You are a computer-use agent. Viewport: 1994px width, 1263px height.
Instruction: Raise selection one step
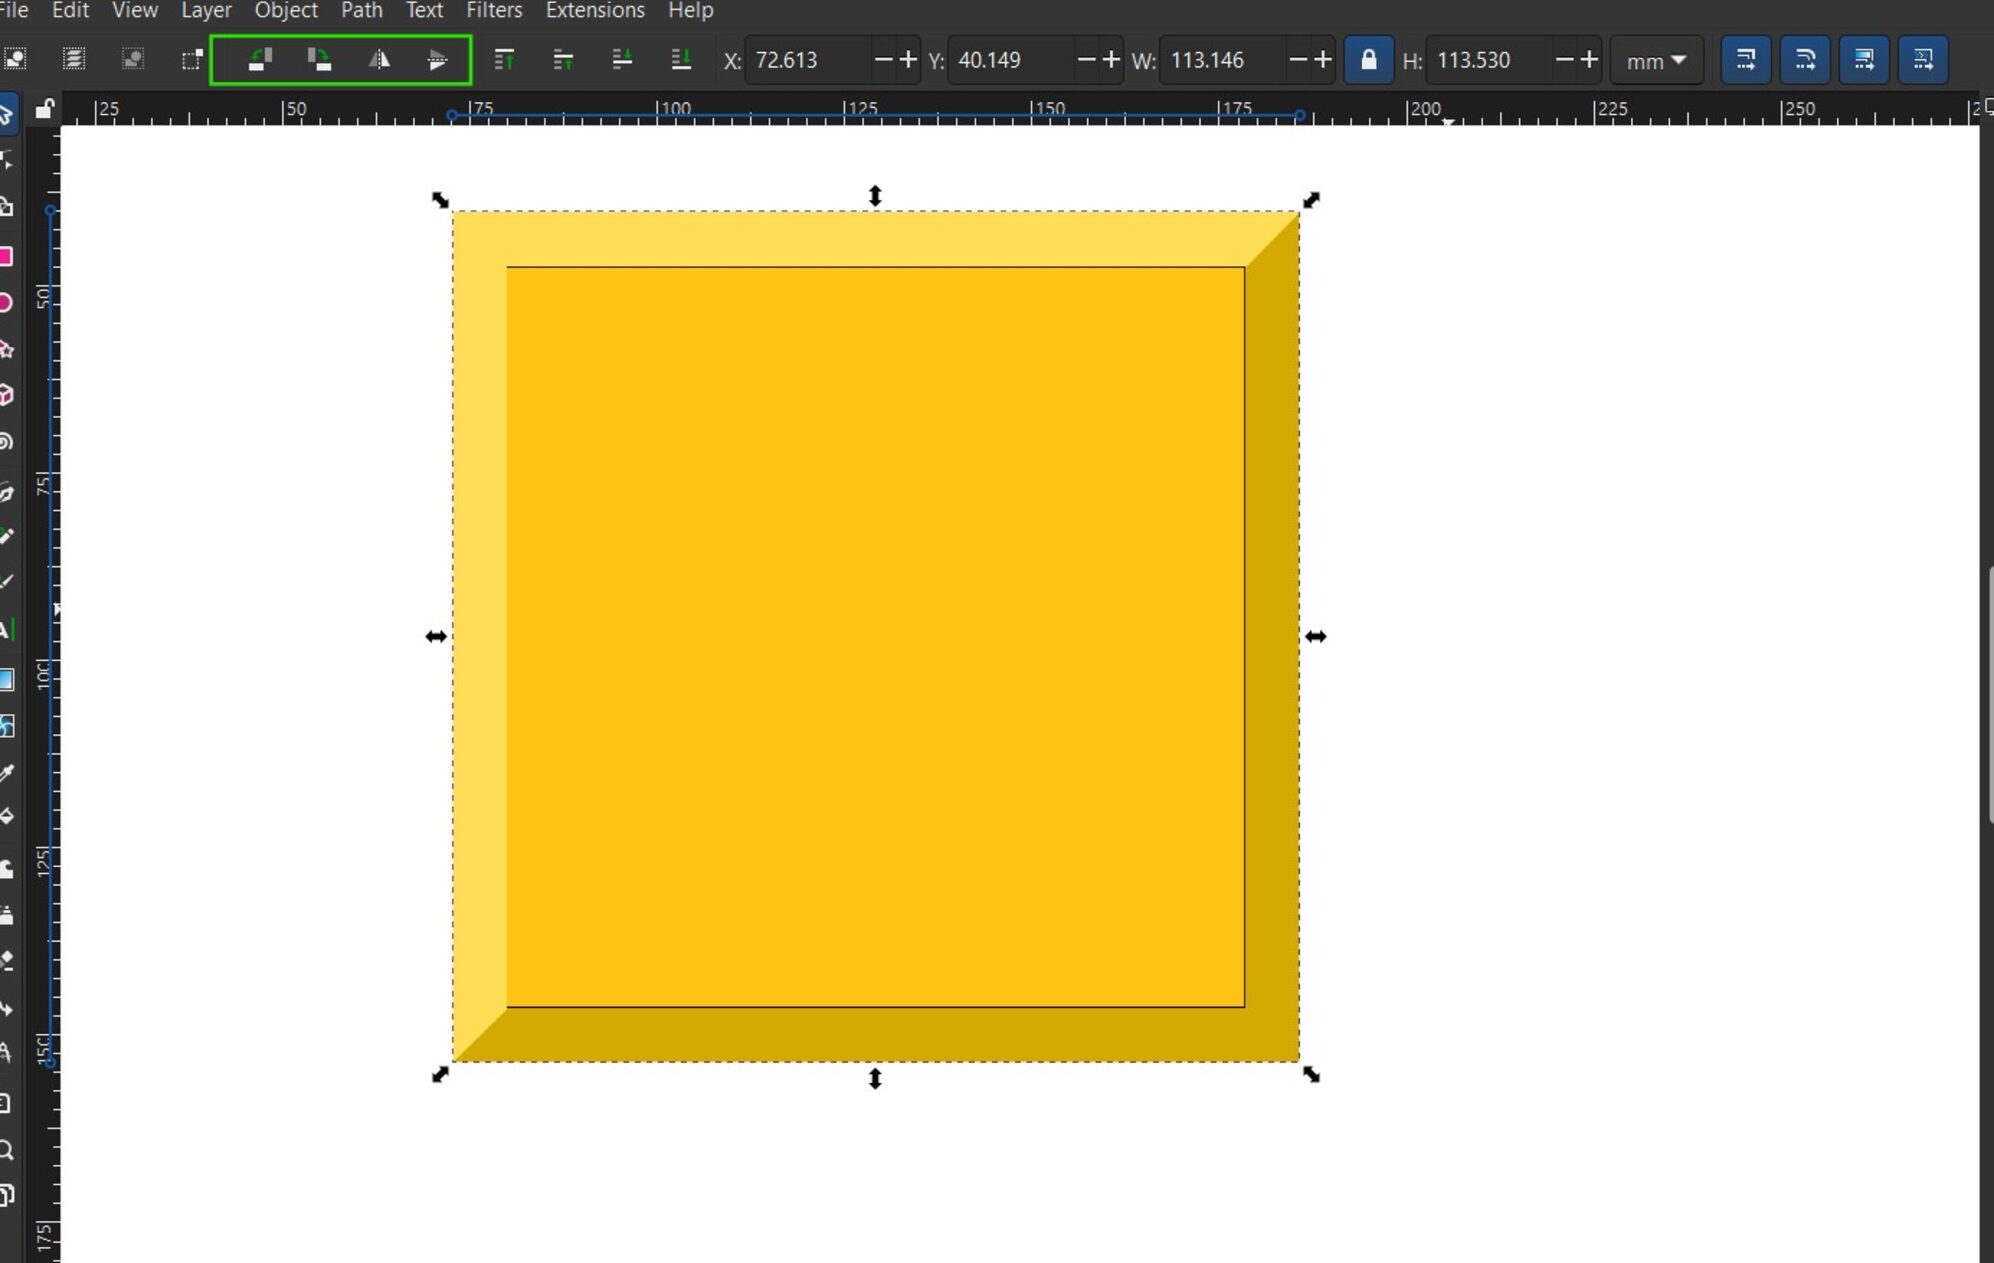563,60
